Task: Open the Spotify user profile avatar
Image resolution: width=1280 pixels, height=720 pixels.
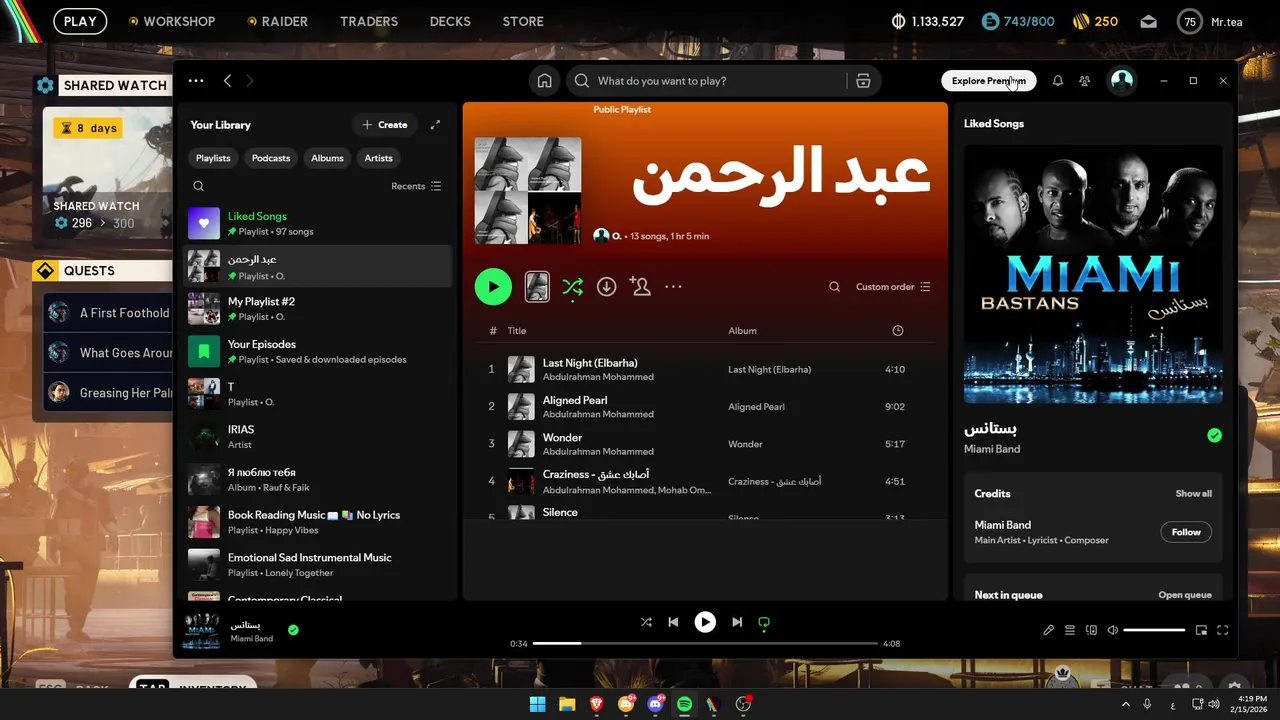Action: coord(1122,81)
